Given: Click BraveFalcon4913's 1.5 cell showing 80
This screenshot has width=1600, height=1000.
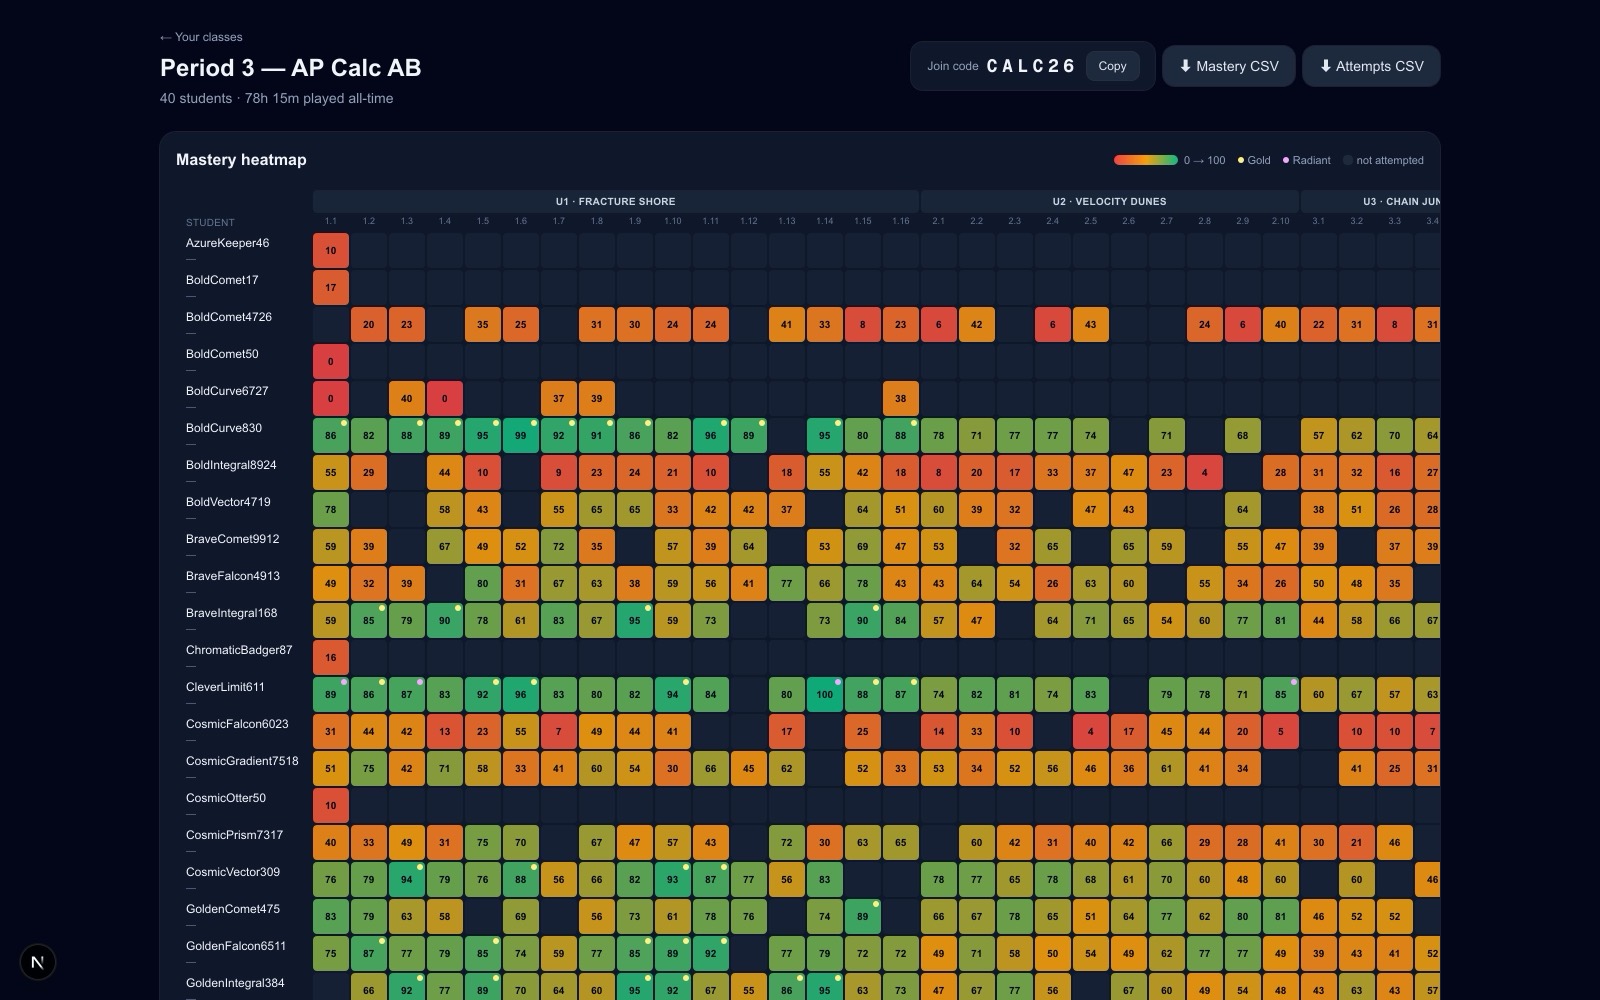Looking at the screenshot, I should point(483,584).
